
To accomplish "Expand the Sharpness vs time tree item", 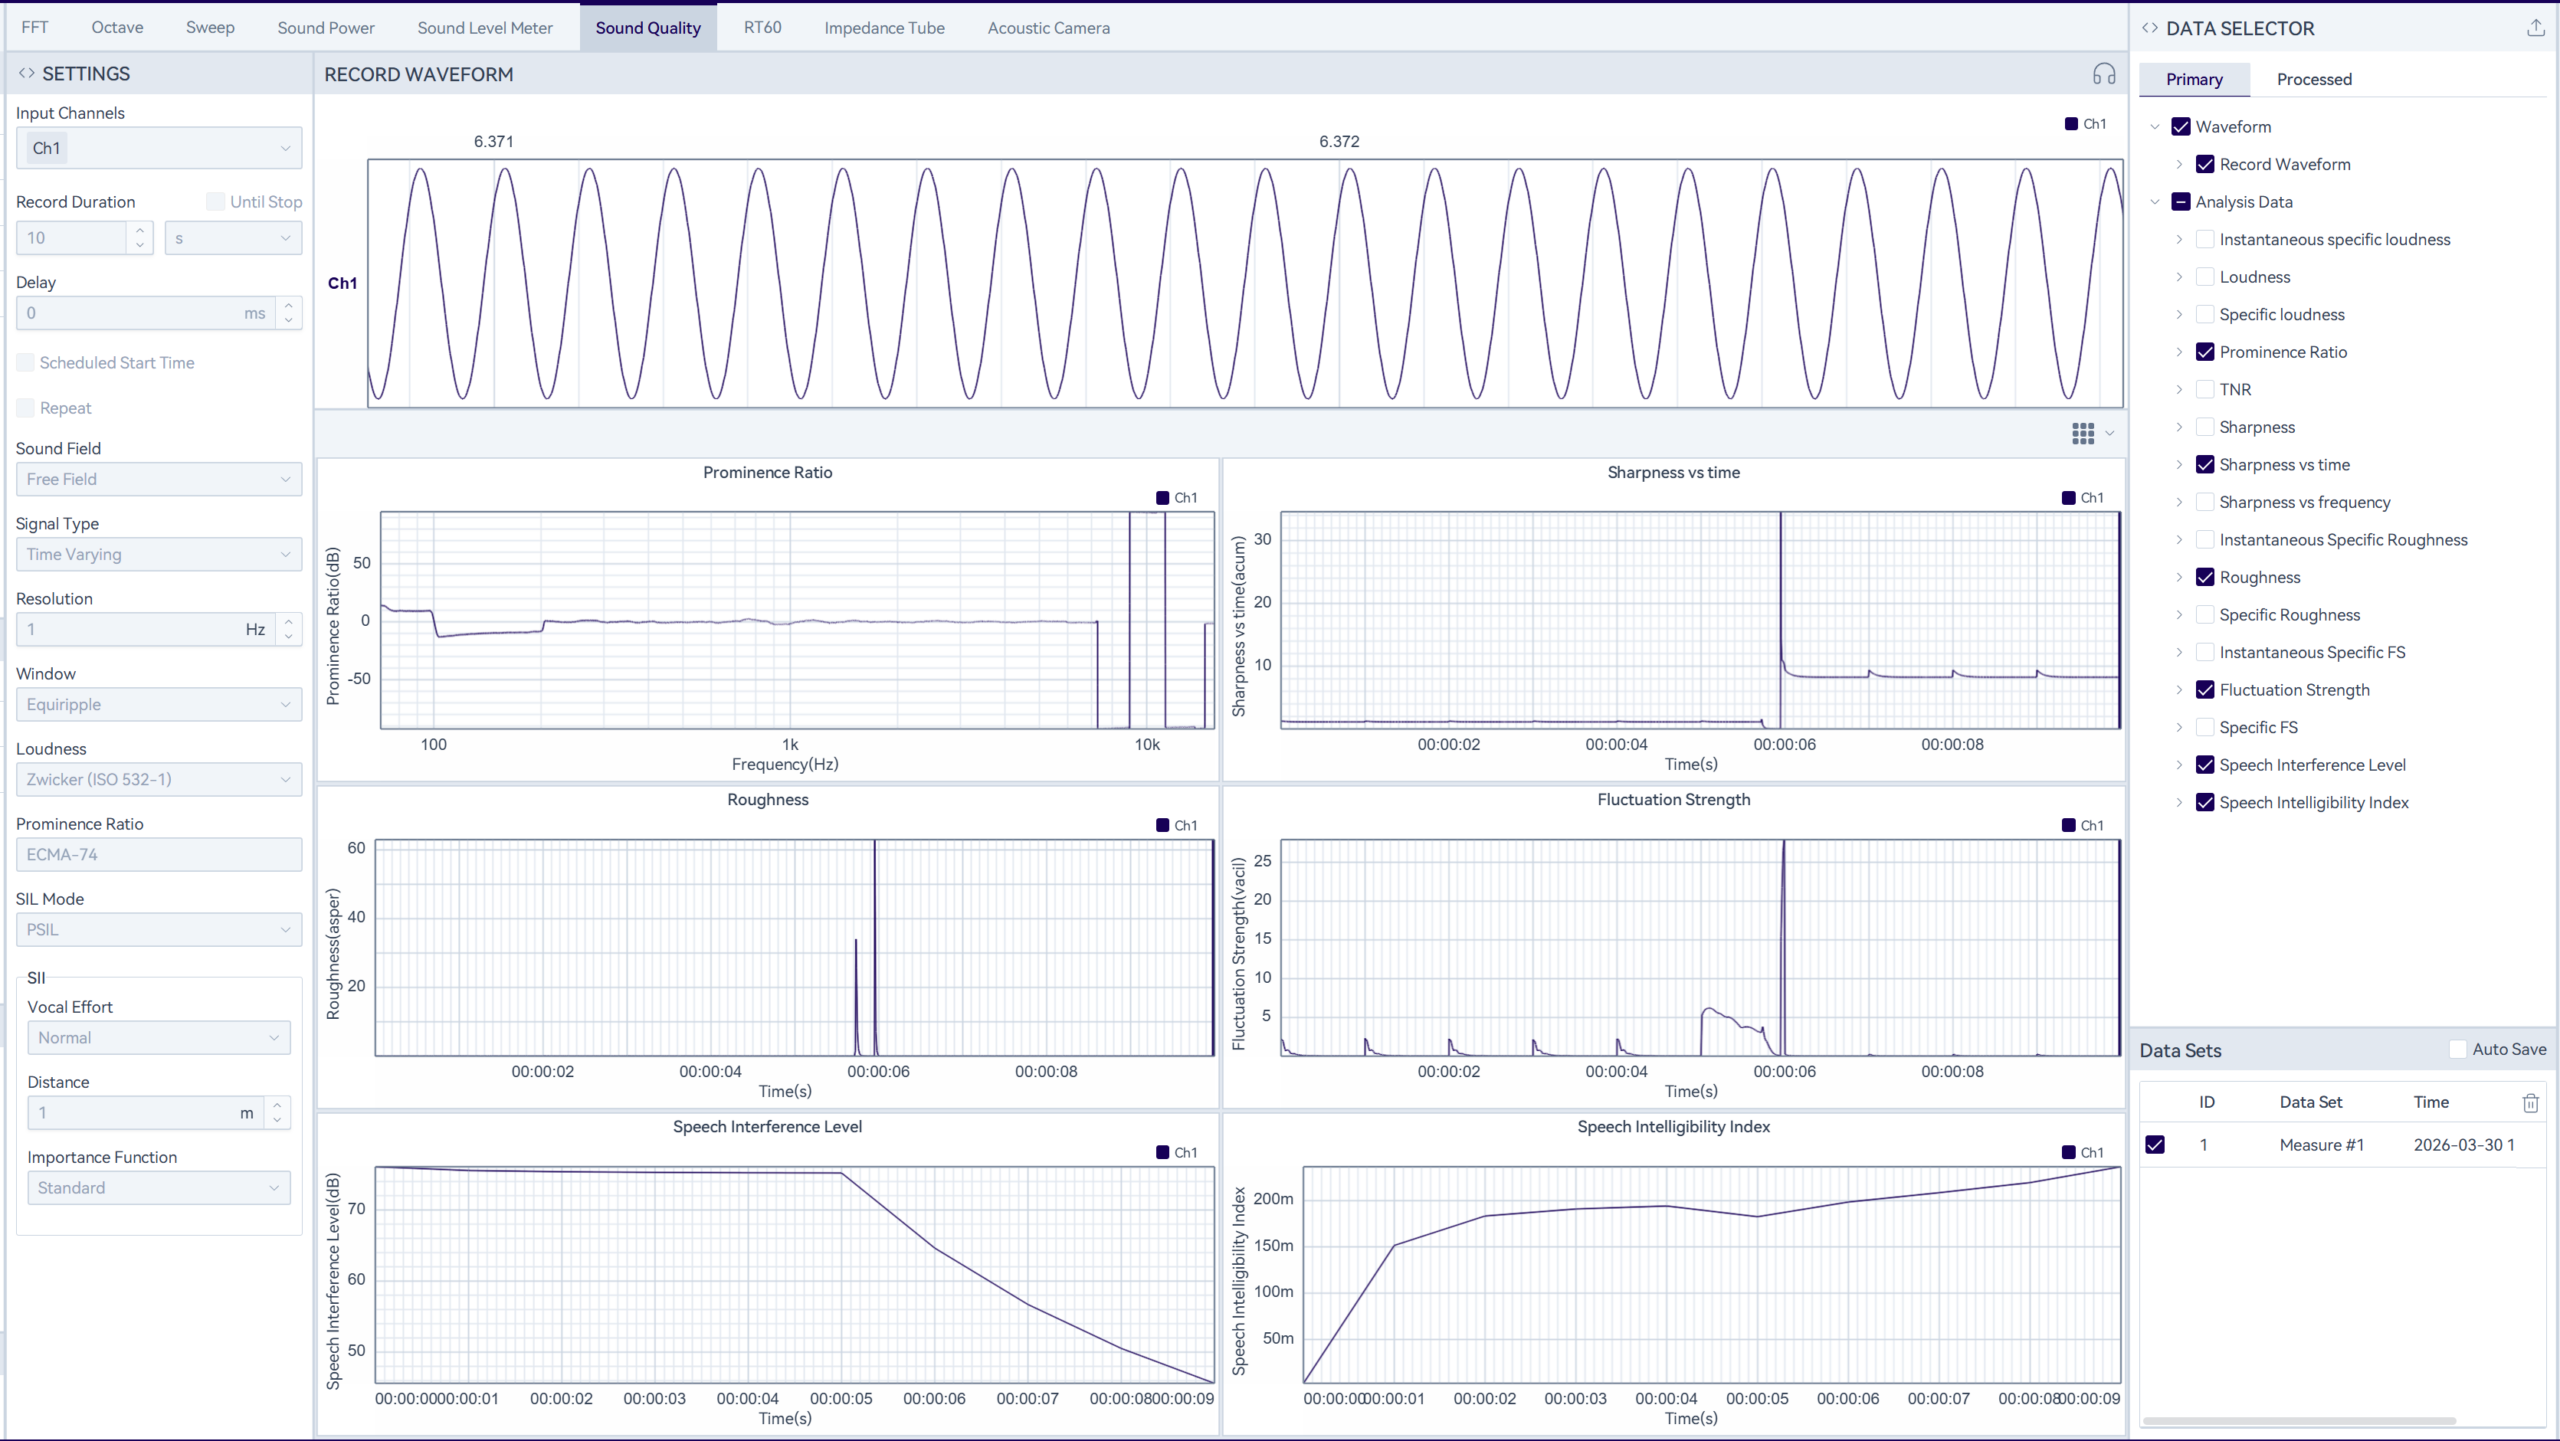I will point(2179,465).
